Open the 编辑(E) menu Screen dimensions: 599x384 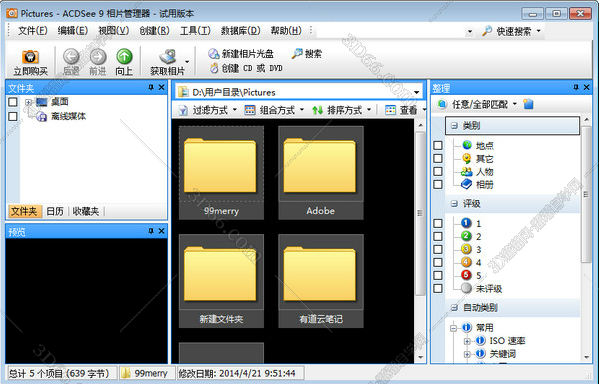[x=73, y=31]
